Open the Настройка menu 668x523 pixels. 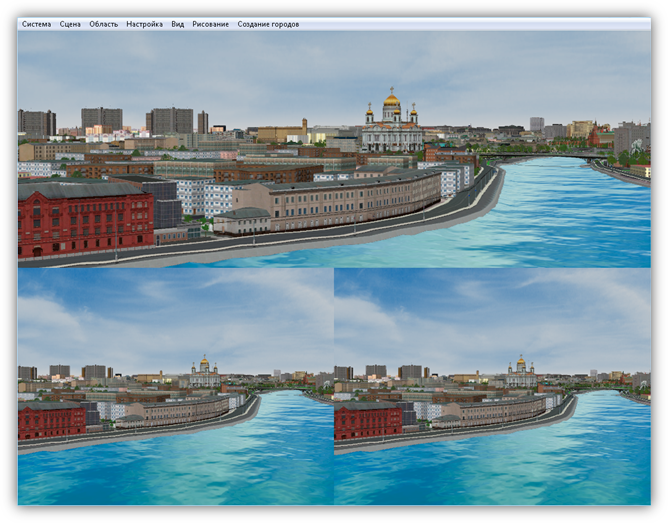[x=144, y=24]
